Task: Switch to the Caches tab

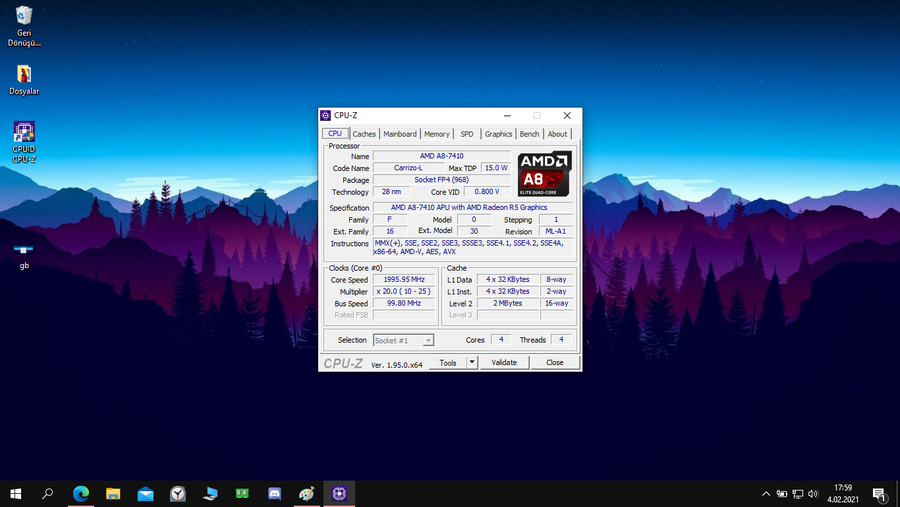Action: point(364,134)
